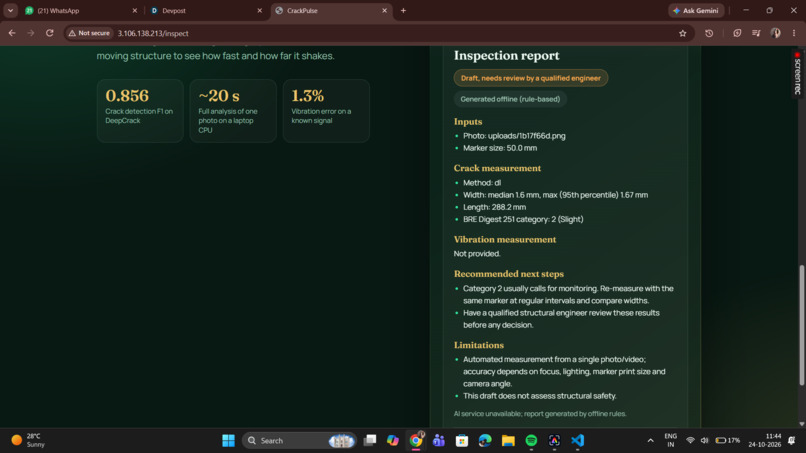Click the Not secure site info badge

[89, 33]
